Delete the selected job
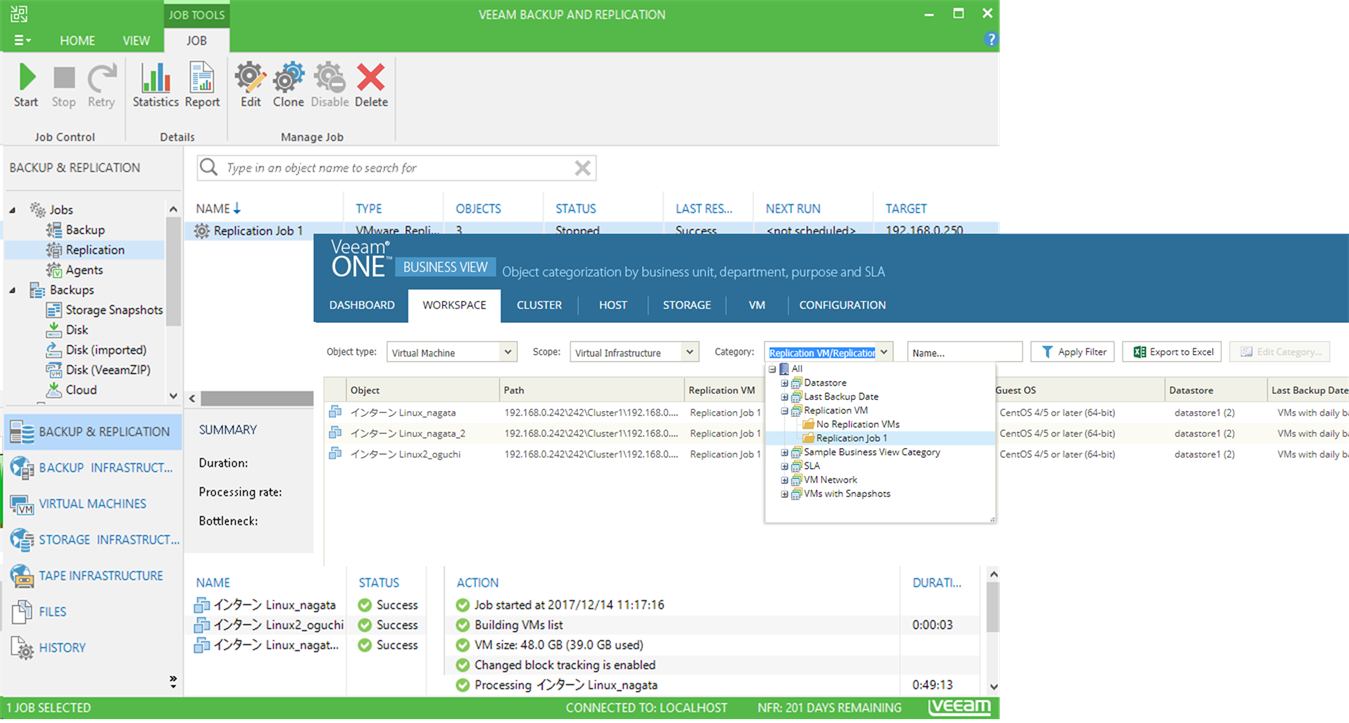The height and width of the screenshot is (723, 1349). click(x=371, y=85)
